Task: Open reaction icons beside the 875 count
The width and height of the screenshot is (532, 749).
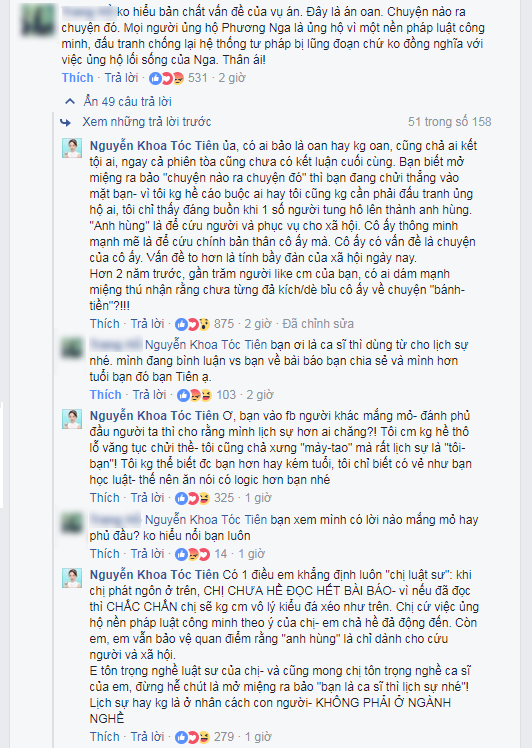Action: [x=193, y=324]
